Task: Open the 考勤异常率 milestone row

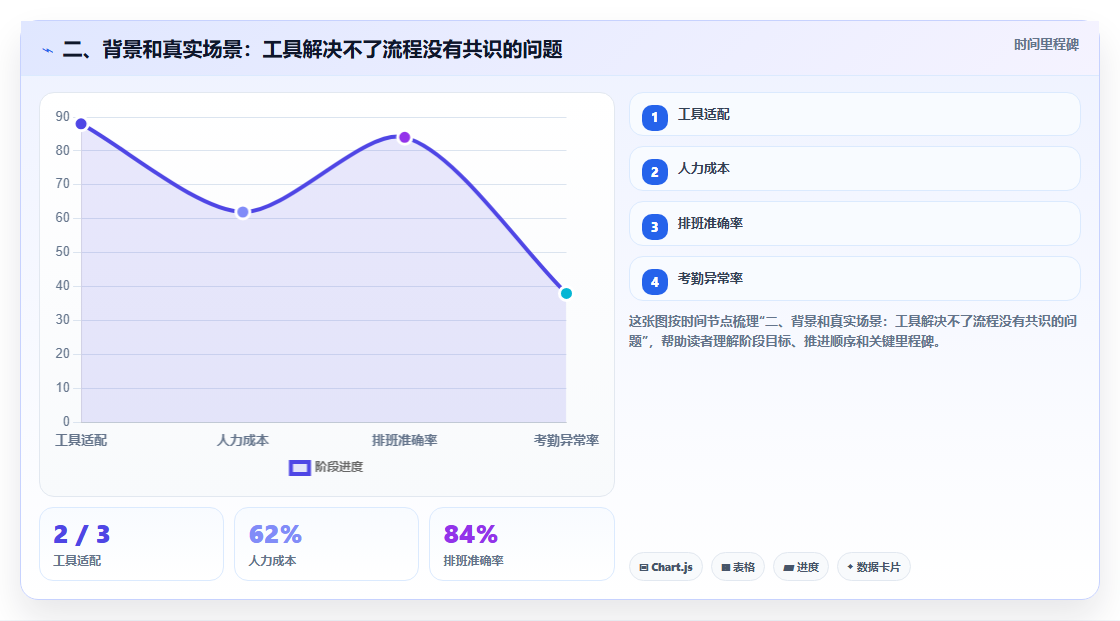Action: 854,279
